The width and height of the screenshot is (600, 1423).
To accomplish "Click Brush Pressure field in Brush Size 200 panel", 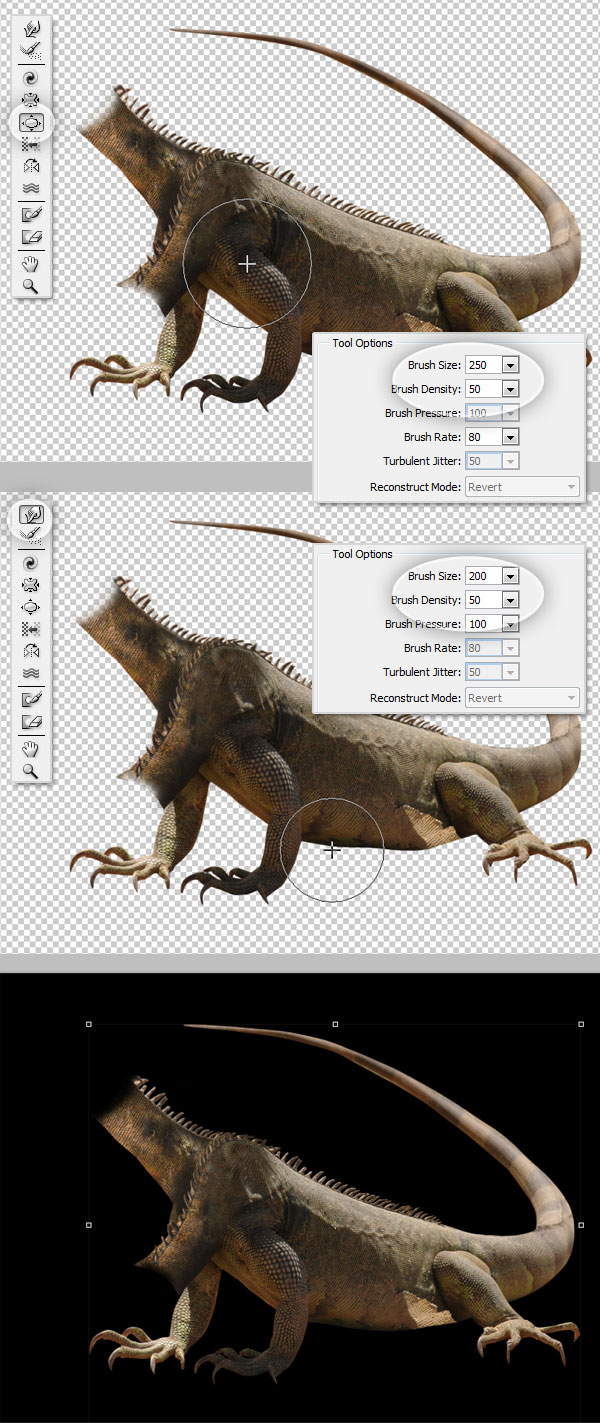I will point(483,624).
